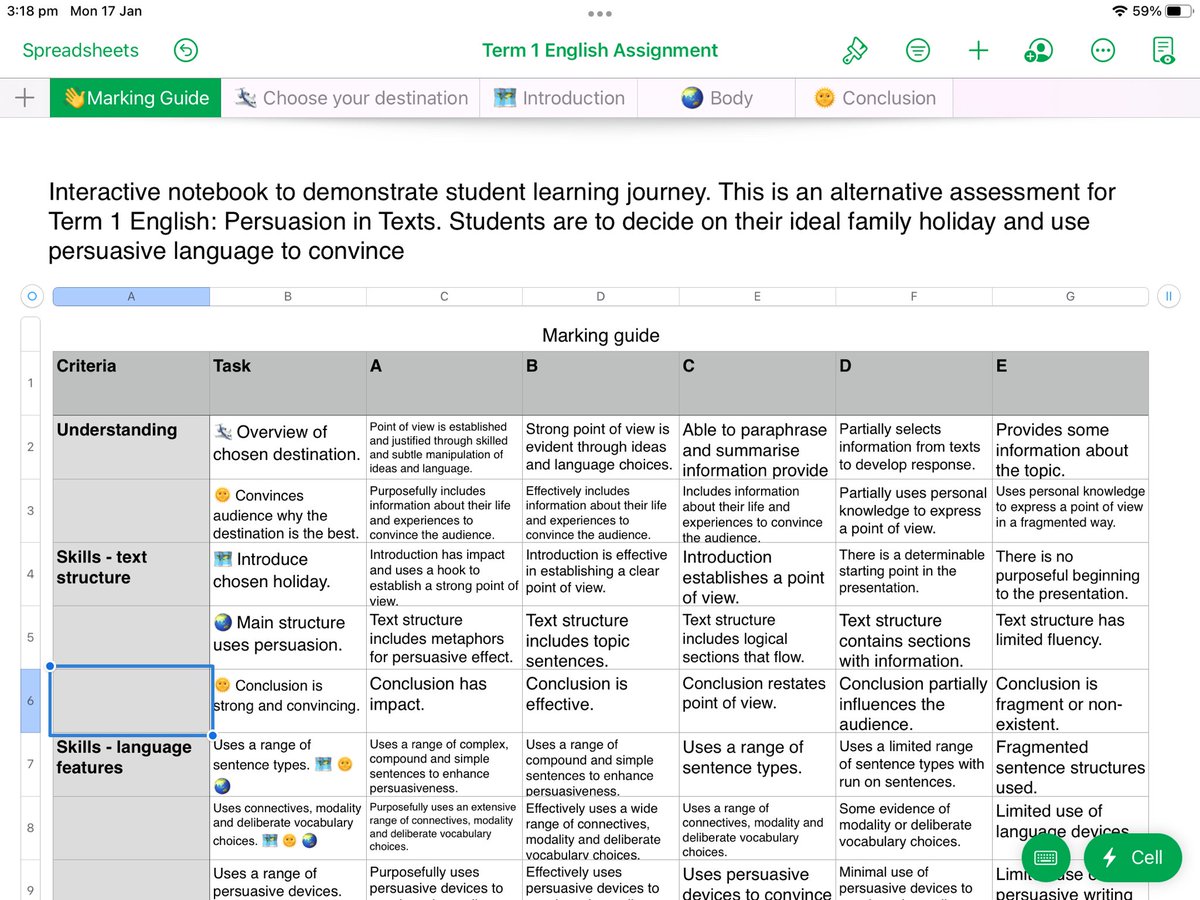Switch to the Conclusion sheet tab
The width and height of the screenshot is (1200, 900).
click(x=875, y=98)
